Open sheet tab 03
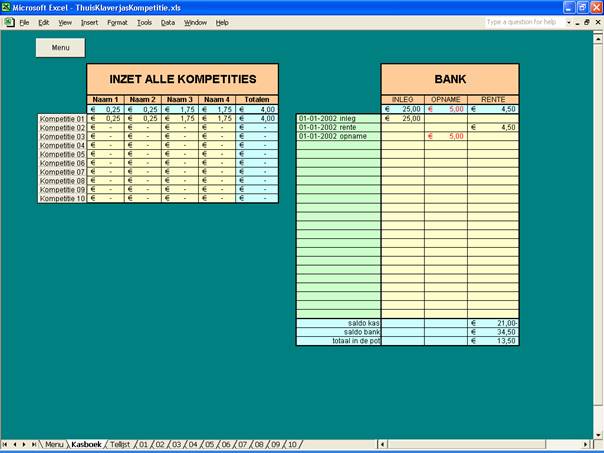The image size is (604, 453). click(176, 445)
